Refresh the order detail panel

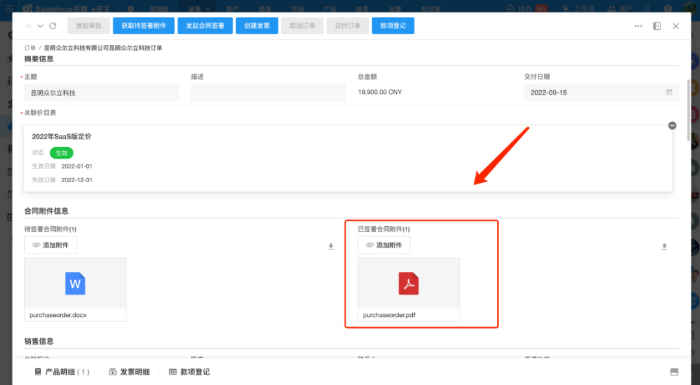(53, 26)
